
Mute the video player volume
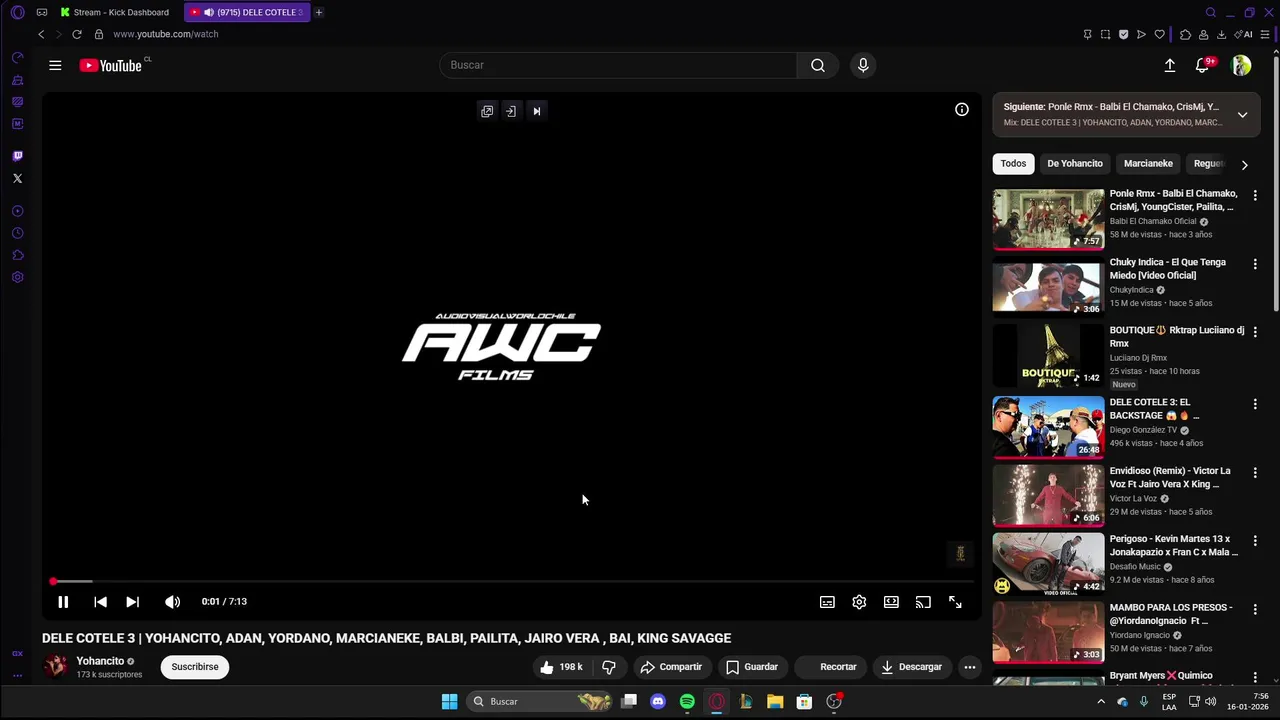172,602
